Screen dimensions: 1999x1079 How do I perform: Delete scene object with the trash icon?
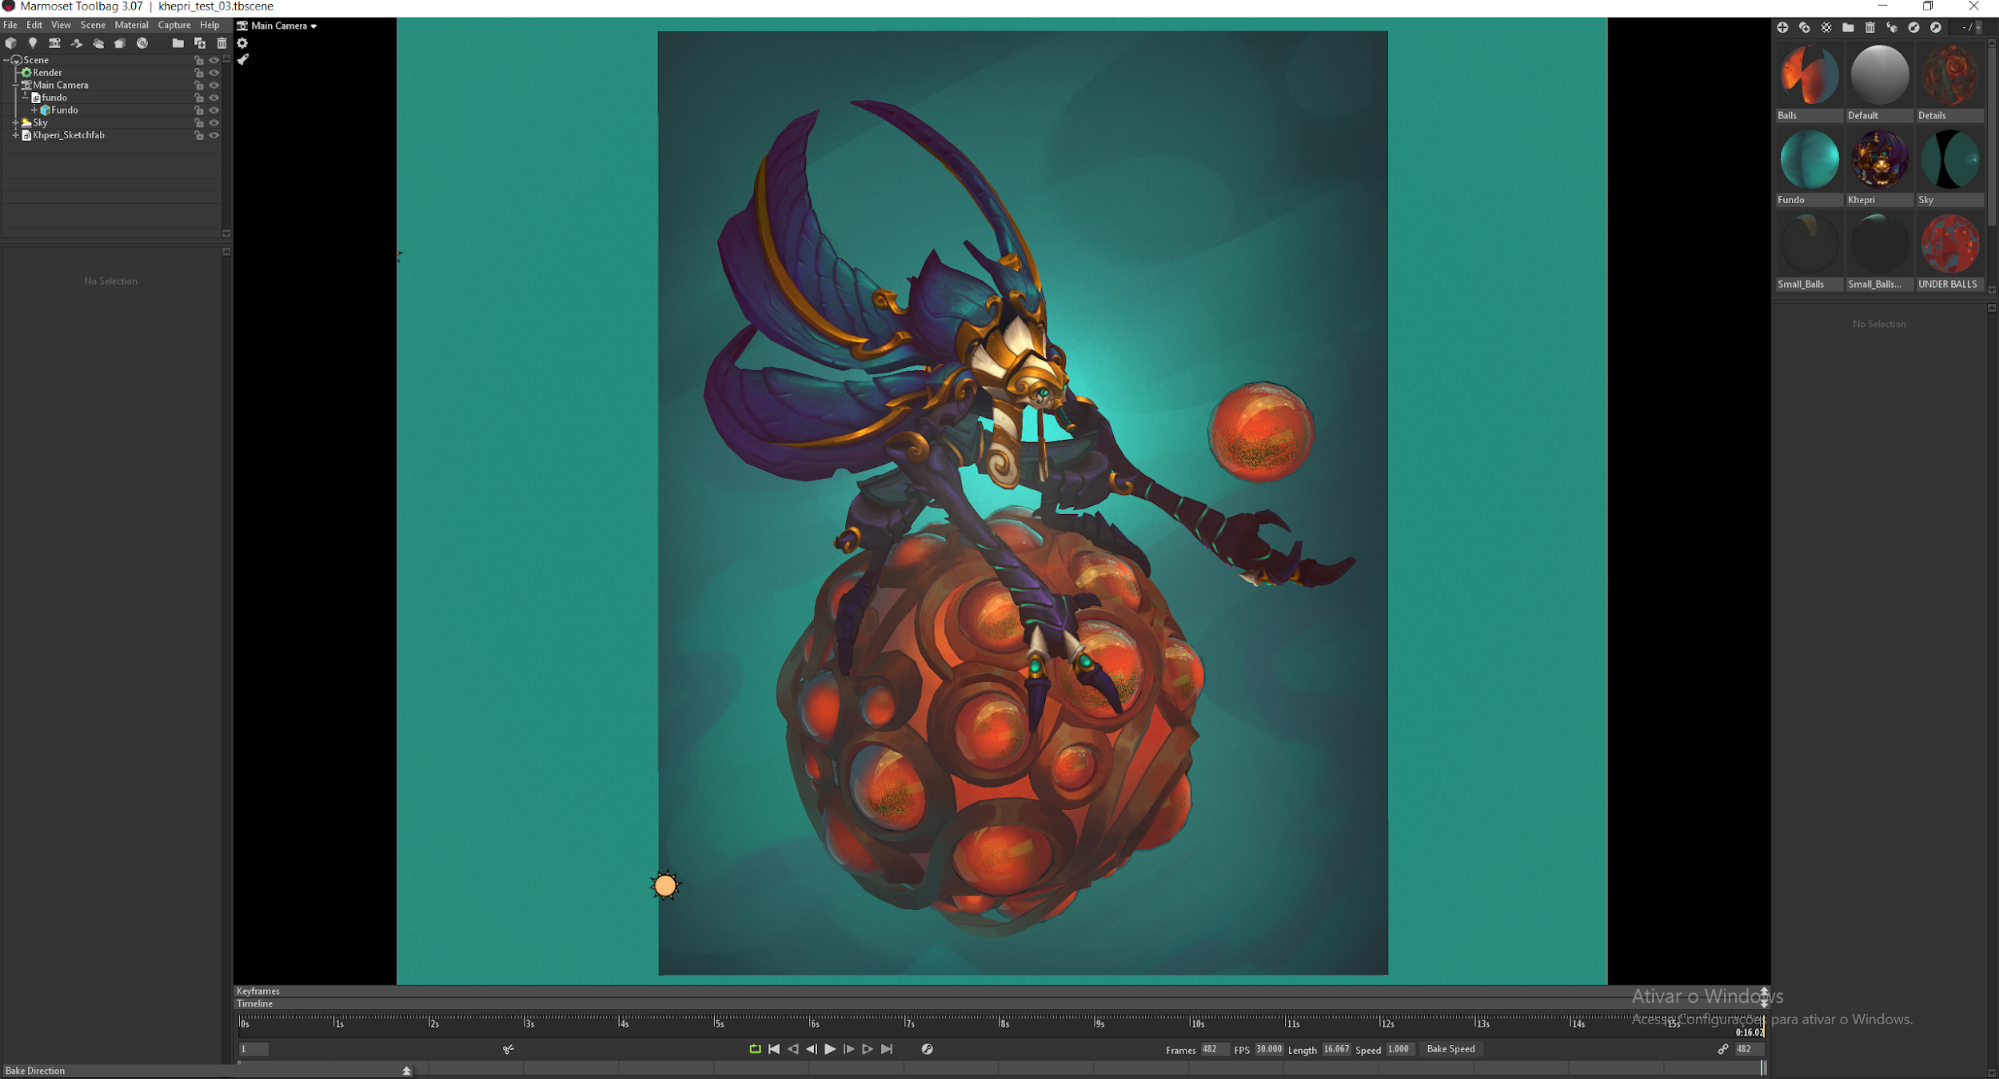coord(222,43)
